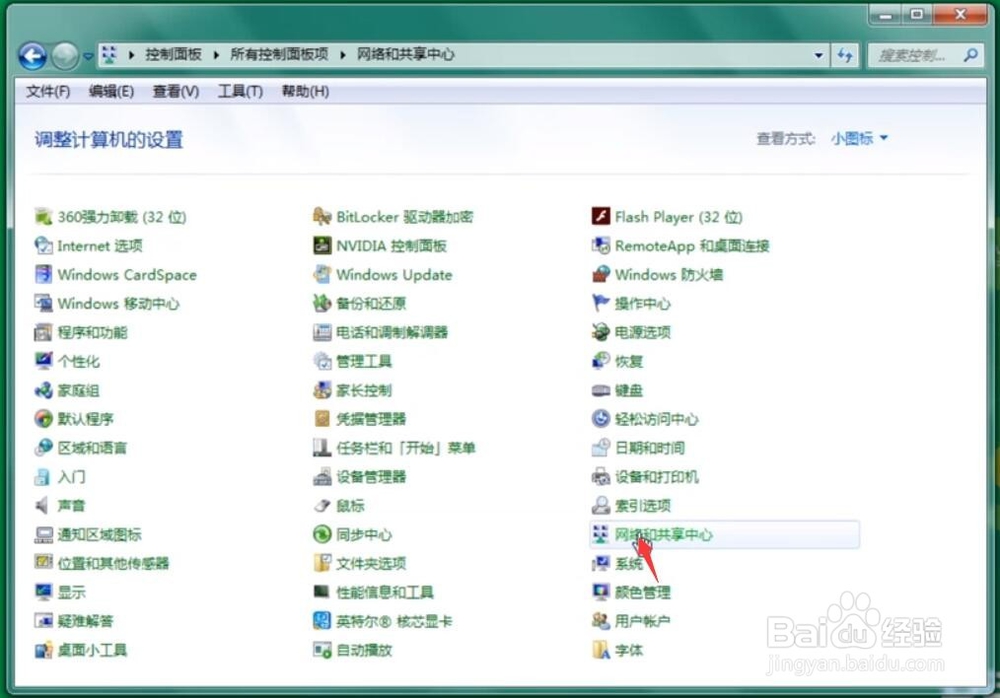Expand the arrow before 控制面板 breadcrumb

131,55
